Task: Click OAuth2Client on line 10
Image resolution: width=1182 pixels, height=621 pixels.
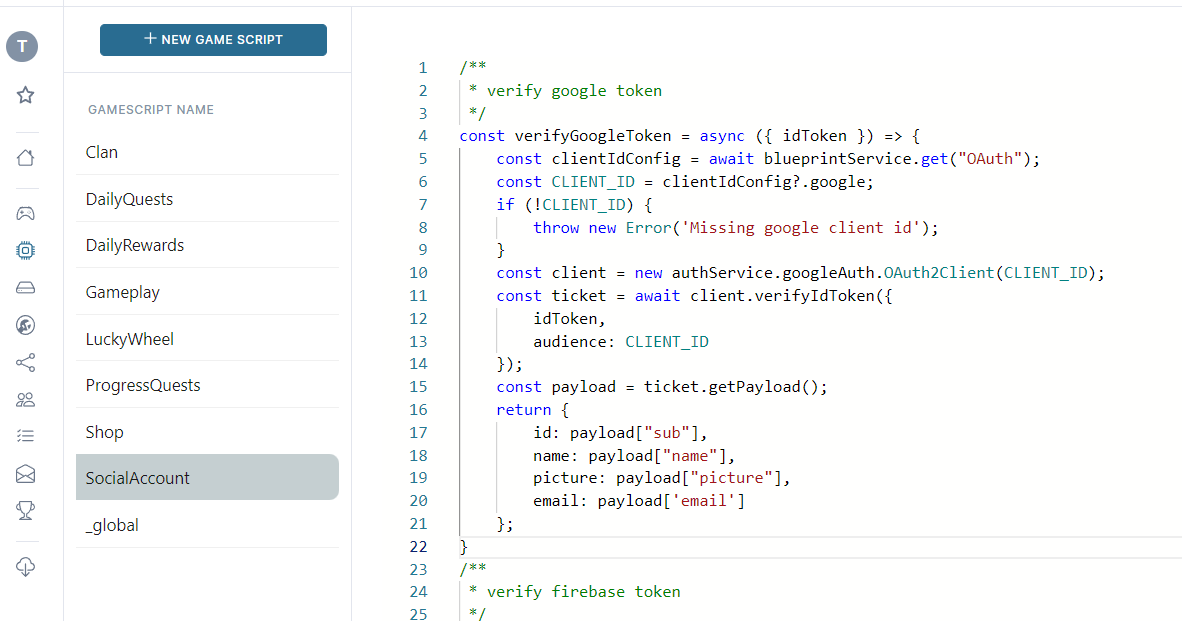Action: [939, 273]
